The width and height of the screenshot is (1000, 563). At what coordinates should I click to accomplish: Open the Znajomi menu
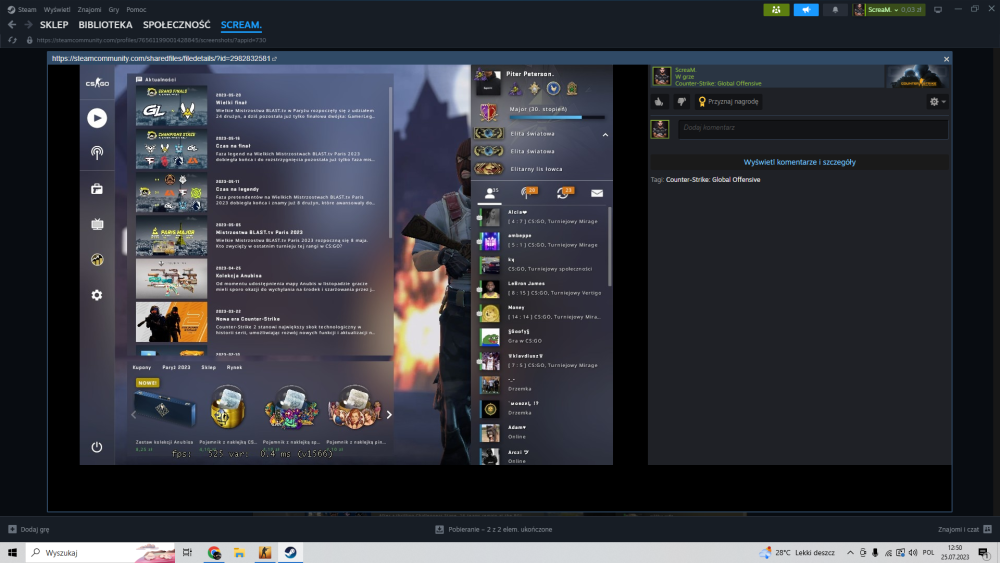(x=89, y=10)
